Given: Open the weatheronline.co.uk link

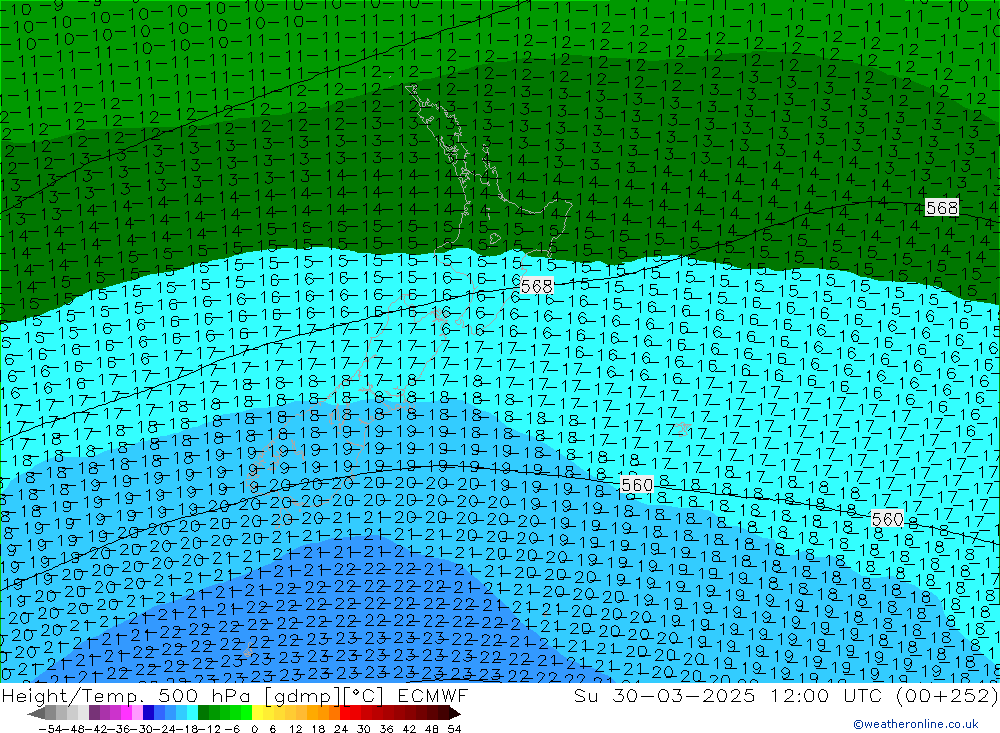Looking at the screenshot, I should tap(916, 723).
